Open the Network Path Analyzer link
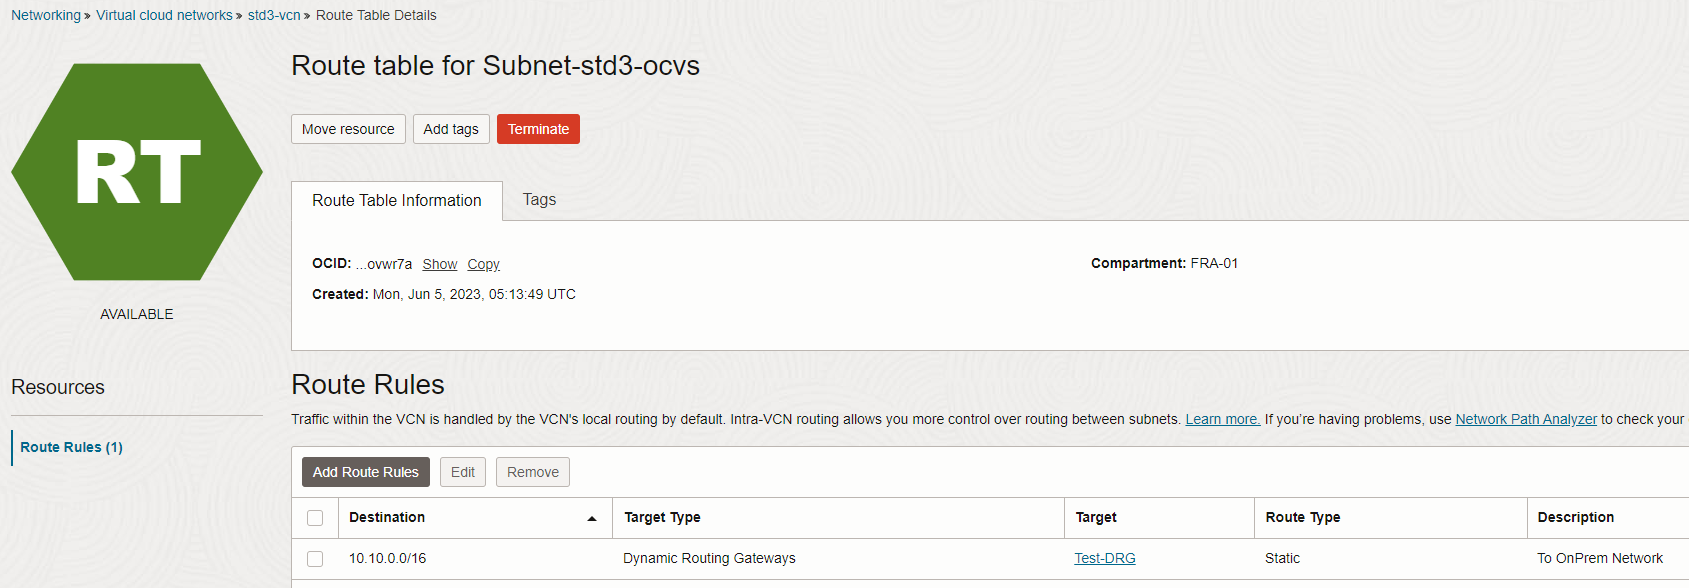 (1526, 419)
